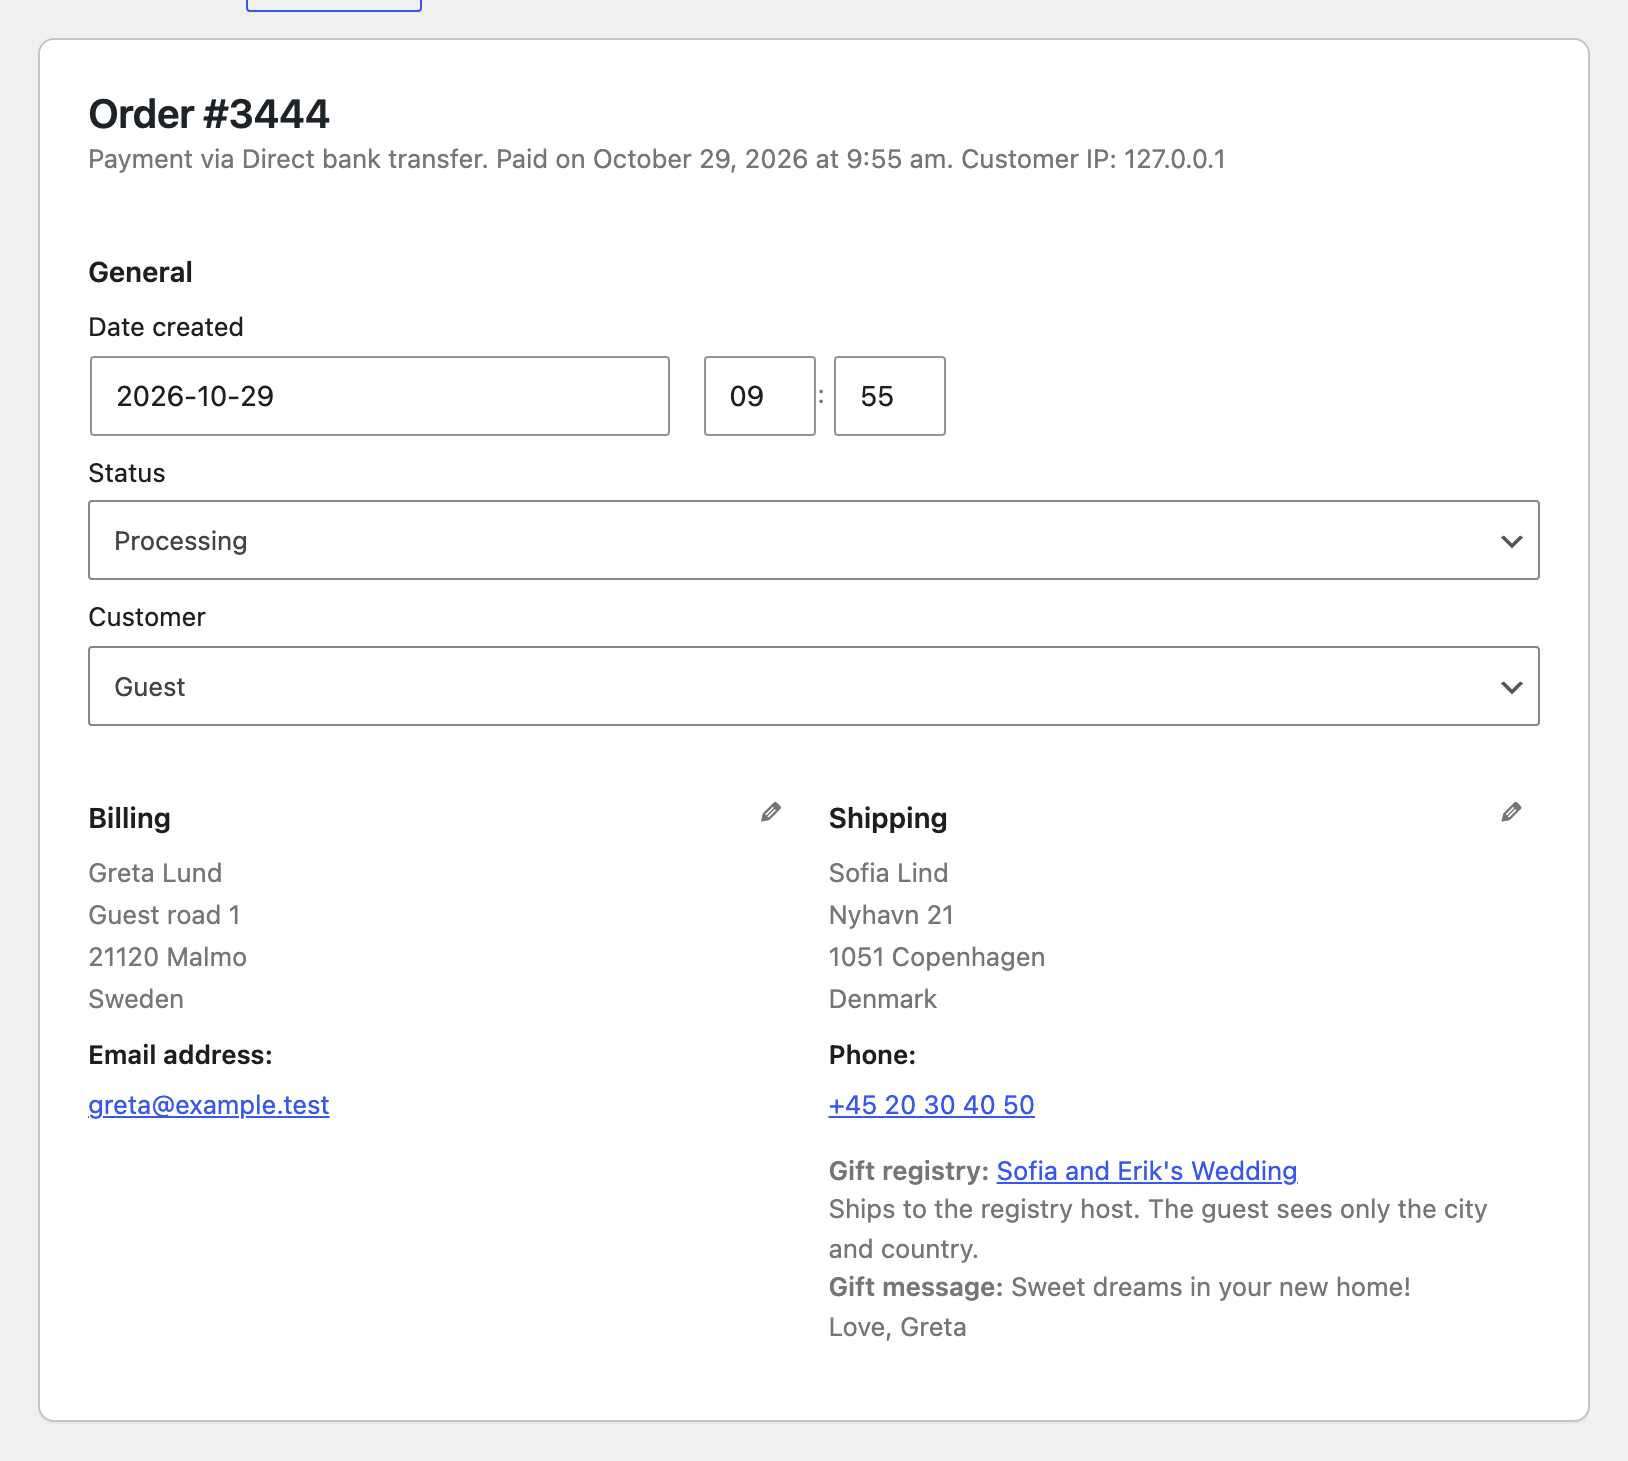Viewport: 1628px width, 1461px height.
Task: Click billing country Sweden
Action: click(136, 999)
